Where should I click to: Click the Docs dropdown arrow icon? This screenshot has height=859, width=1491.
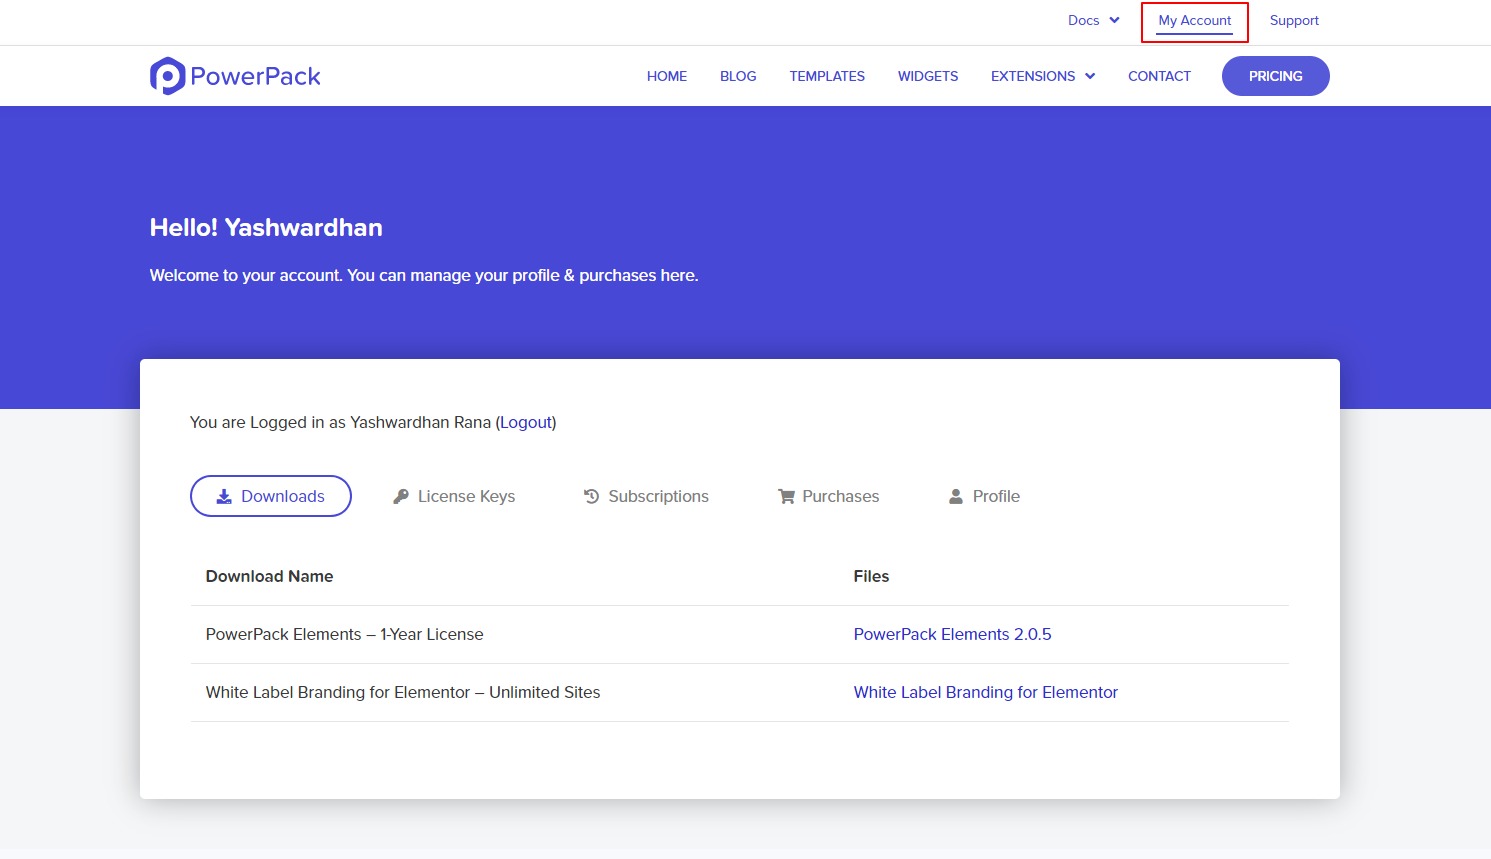pyautogui.click(x=1113, y=19)
